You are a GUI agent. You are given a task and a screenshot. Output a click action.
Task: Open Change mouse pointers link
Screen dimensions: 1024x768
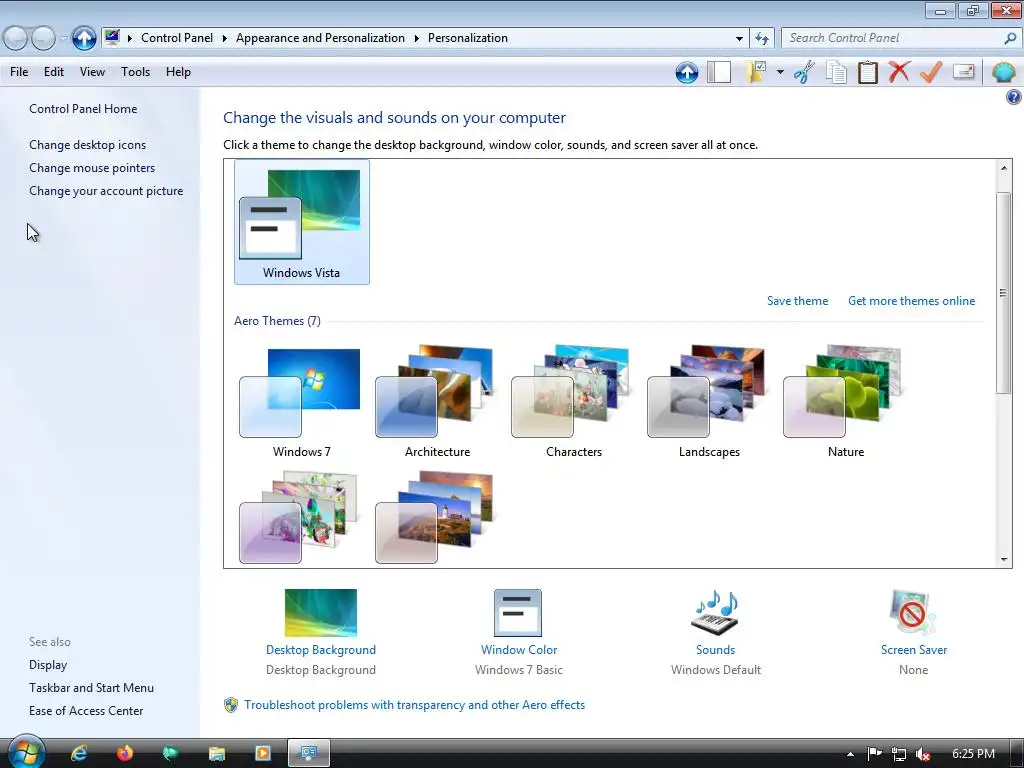pyautogui.click(x=92, y=168)
